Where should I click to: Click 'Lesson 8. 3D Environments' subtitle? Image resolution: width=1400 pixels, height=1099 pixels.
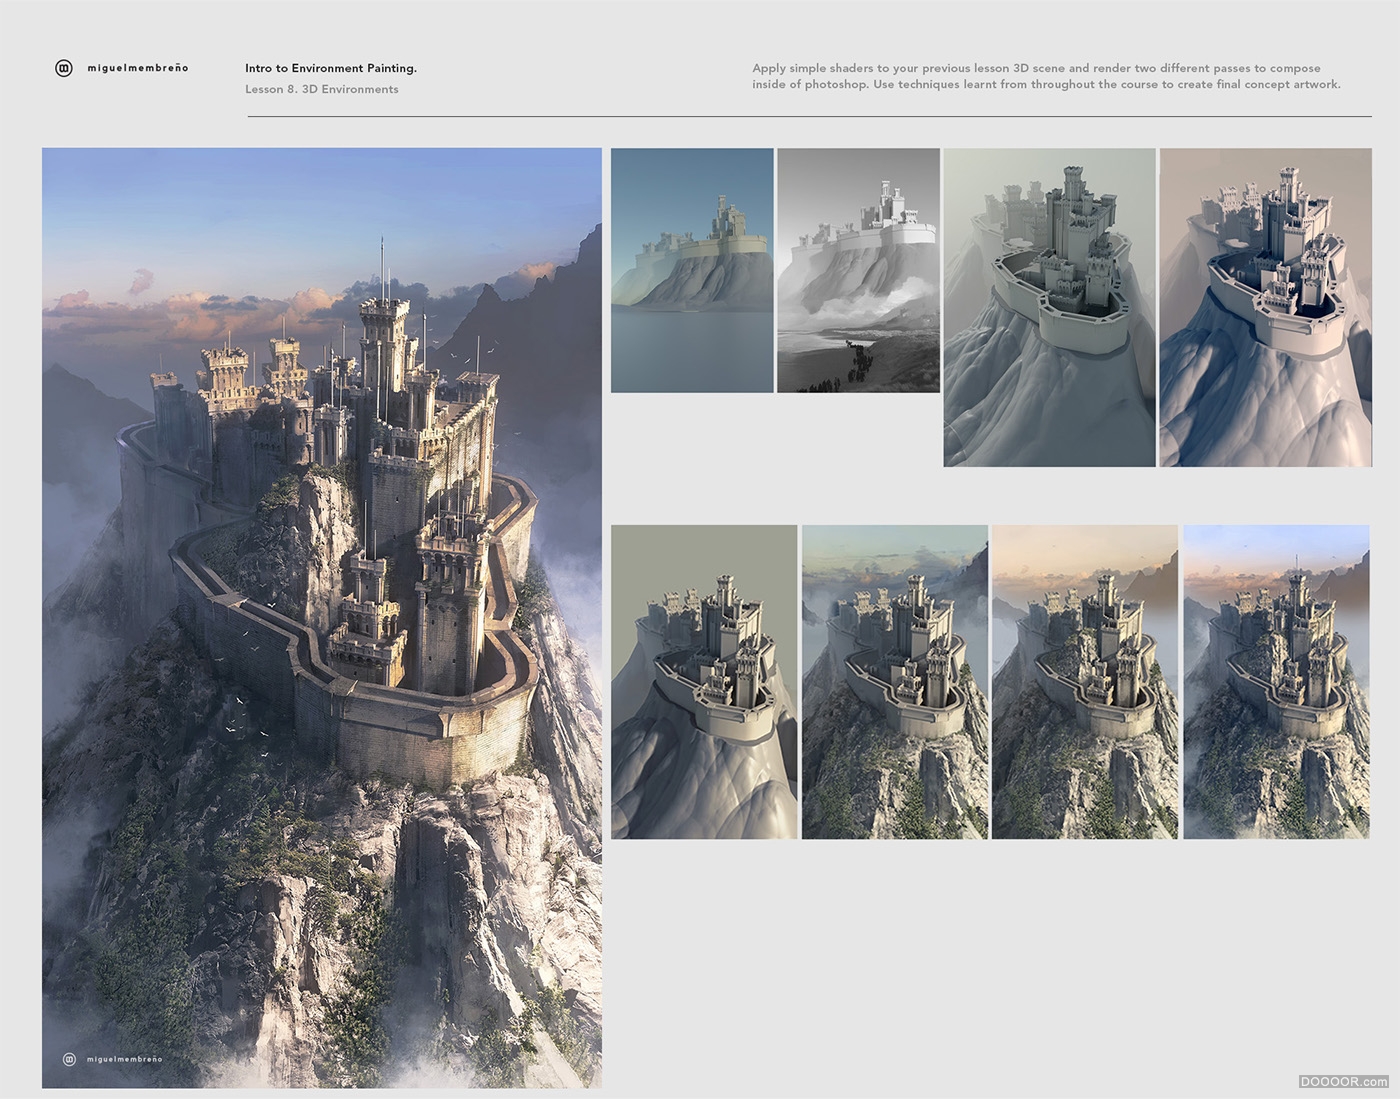322,89
